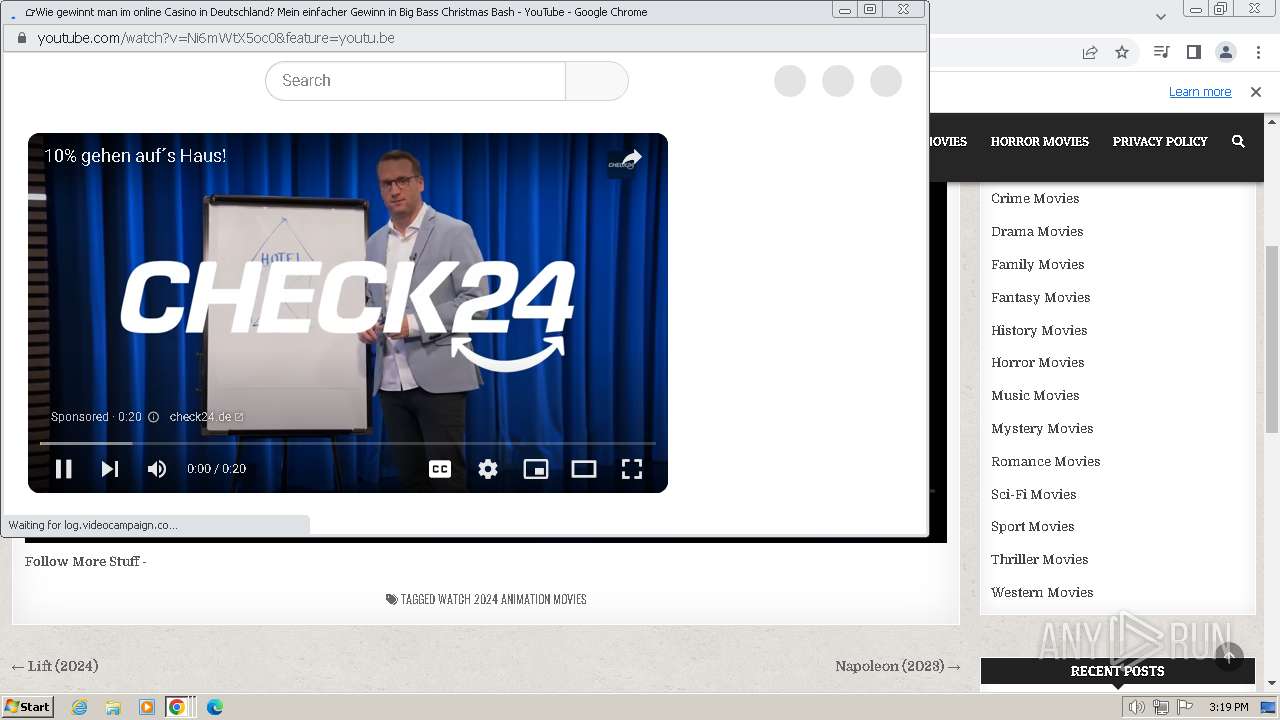Open Family Movies category
Screen dimensions: 1280x720
click(x=1038, y=265)
